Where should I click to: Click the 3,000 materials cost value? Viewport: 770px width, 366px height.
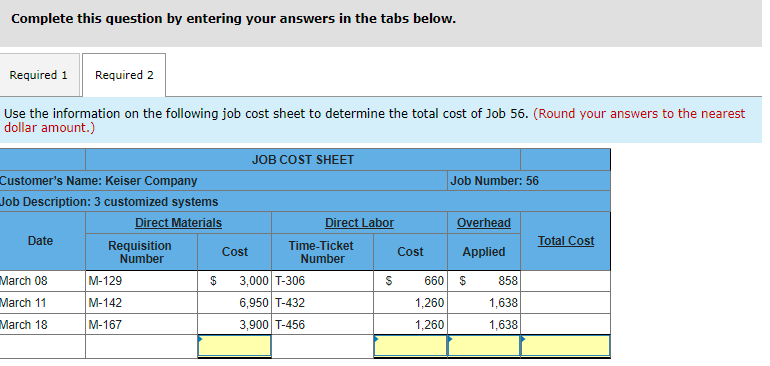click(254, 281)
